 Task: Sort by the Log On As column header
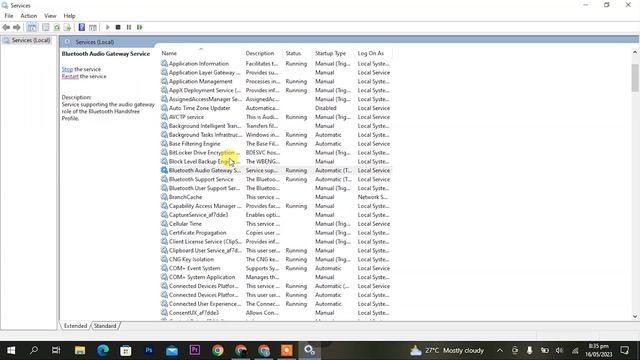pyautogui.click(x=373, y=53)
